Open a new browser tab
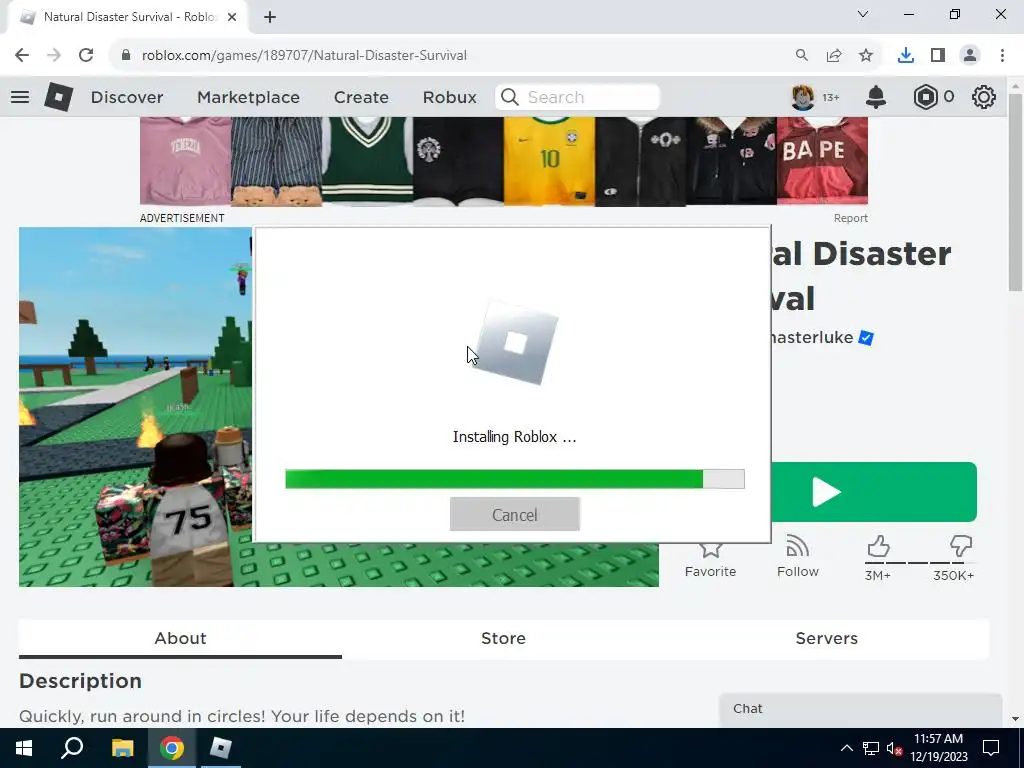Screen dimensions: 1024x768 pos(270,17)
